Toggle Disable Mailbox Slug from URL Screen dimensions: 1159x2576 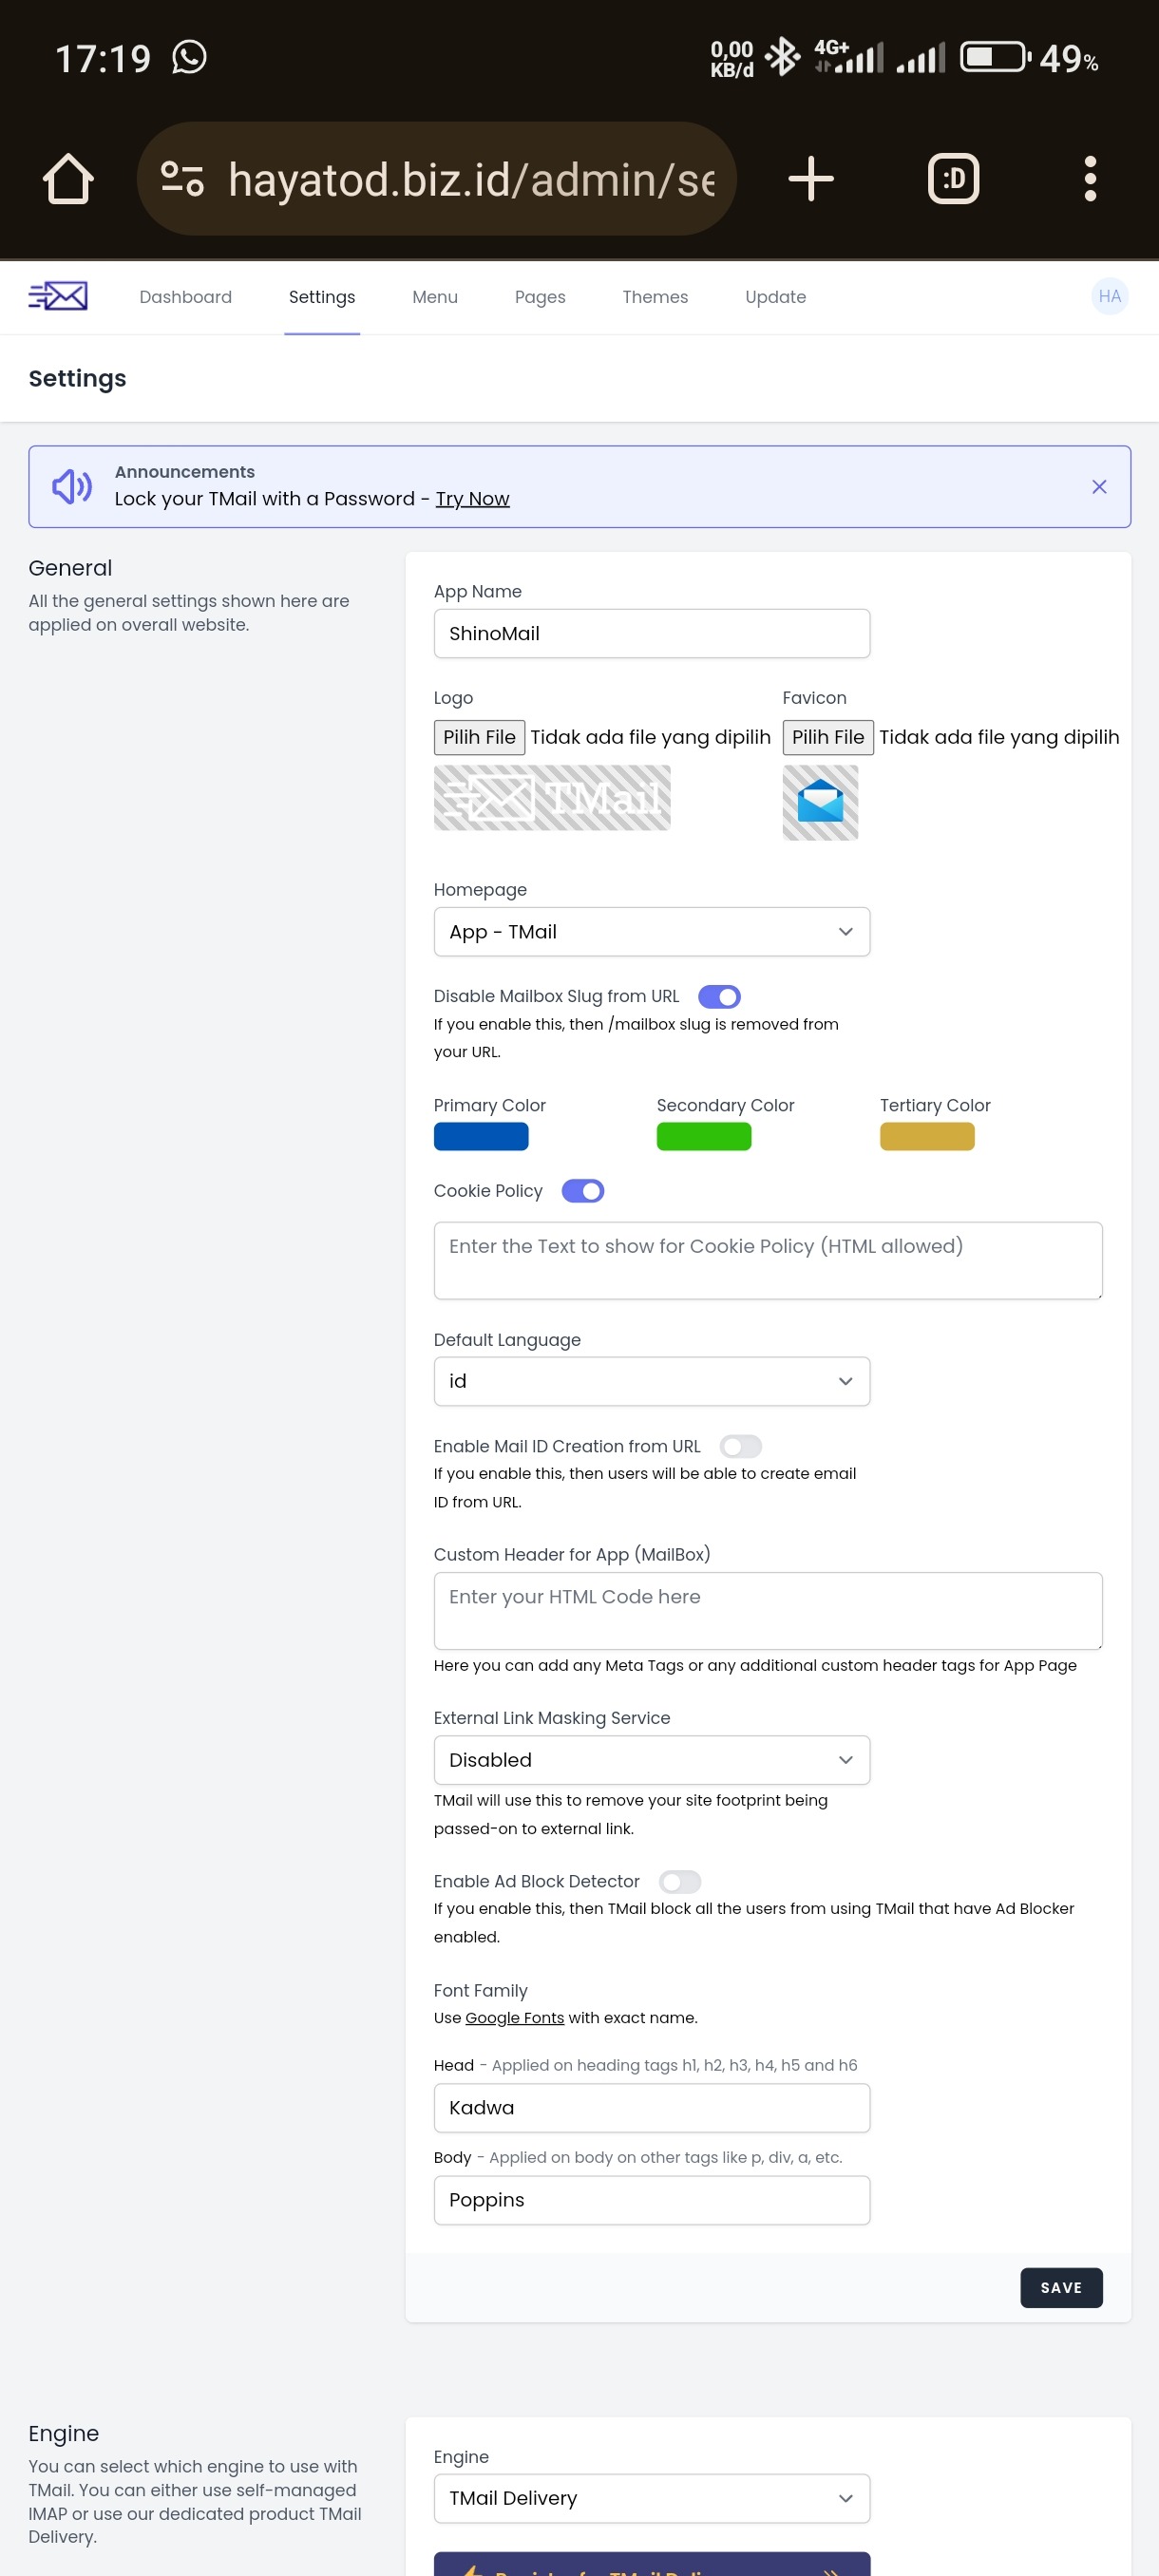[x=719, y=996]
